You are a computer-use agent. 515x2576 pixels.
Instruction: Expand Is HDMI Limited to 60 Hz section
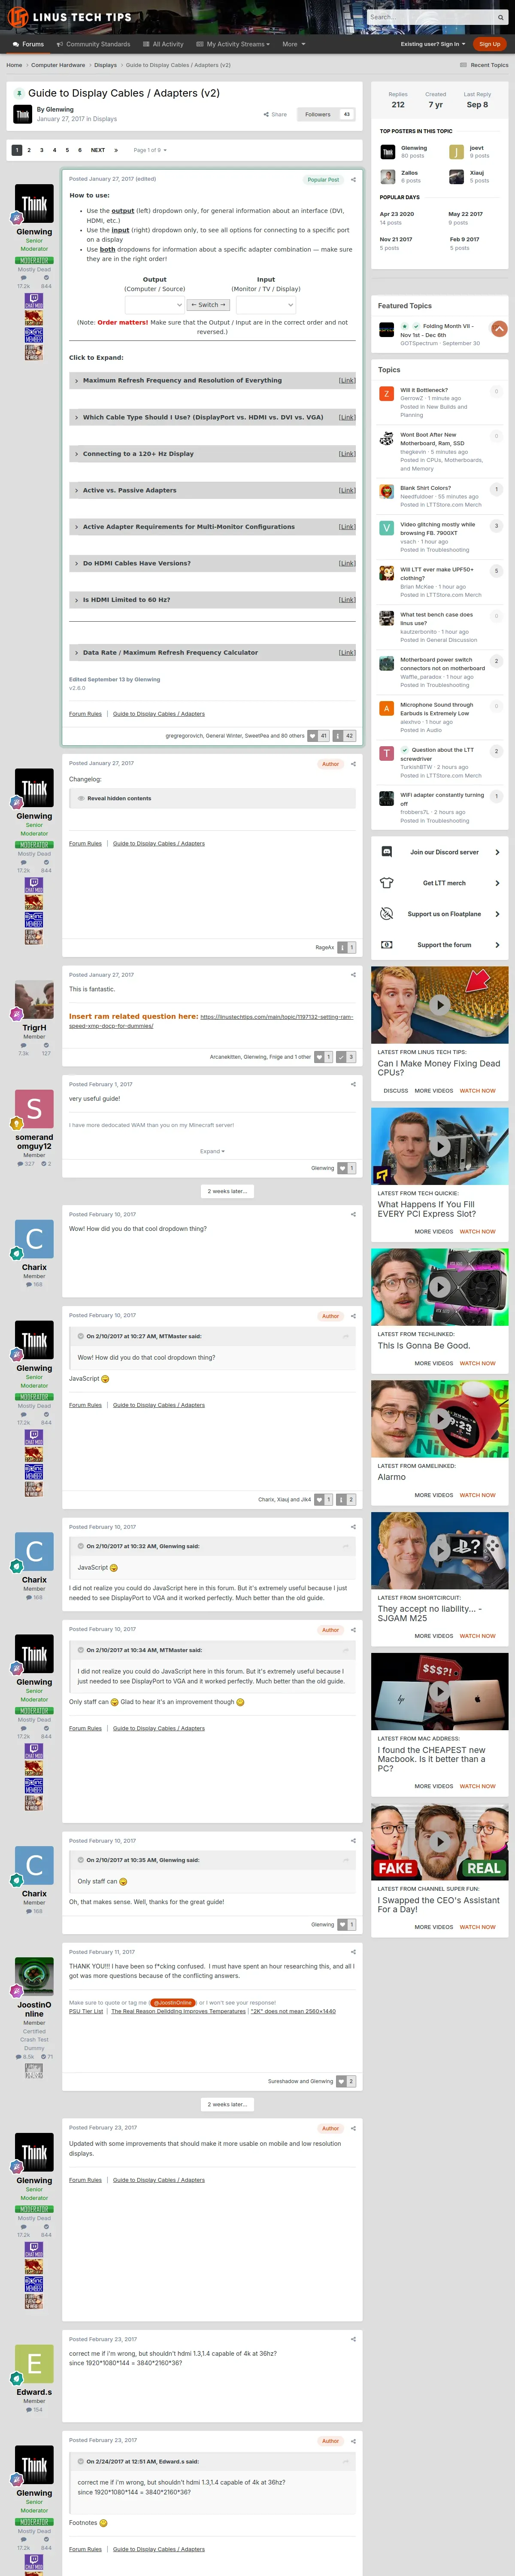212,600
